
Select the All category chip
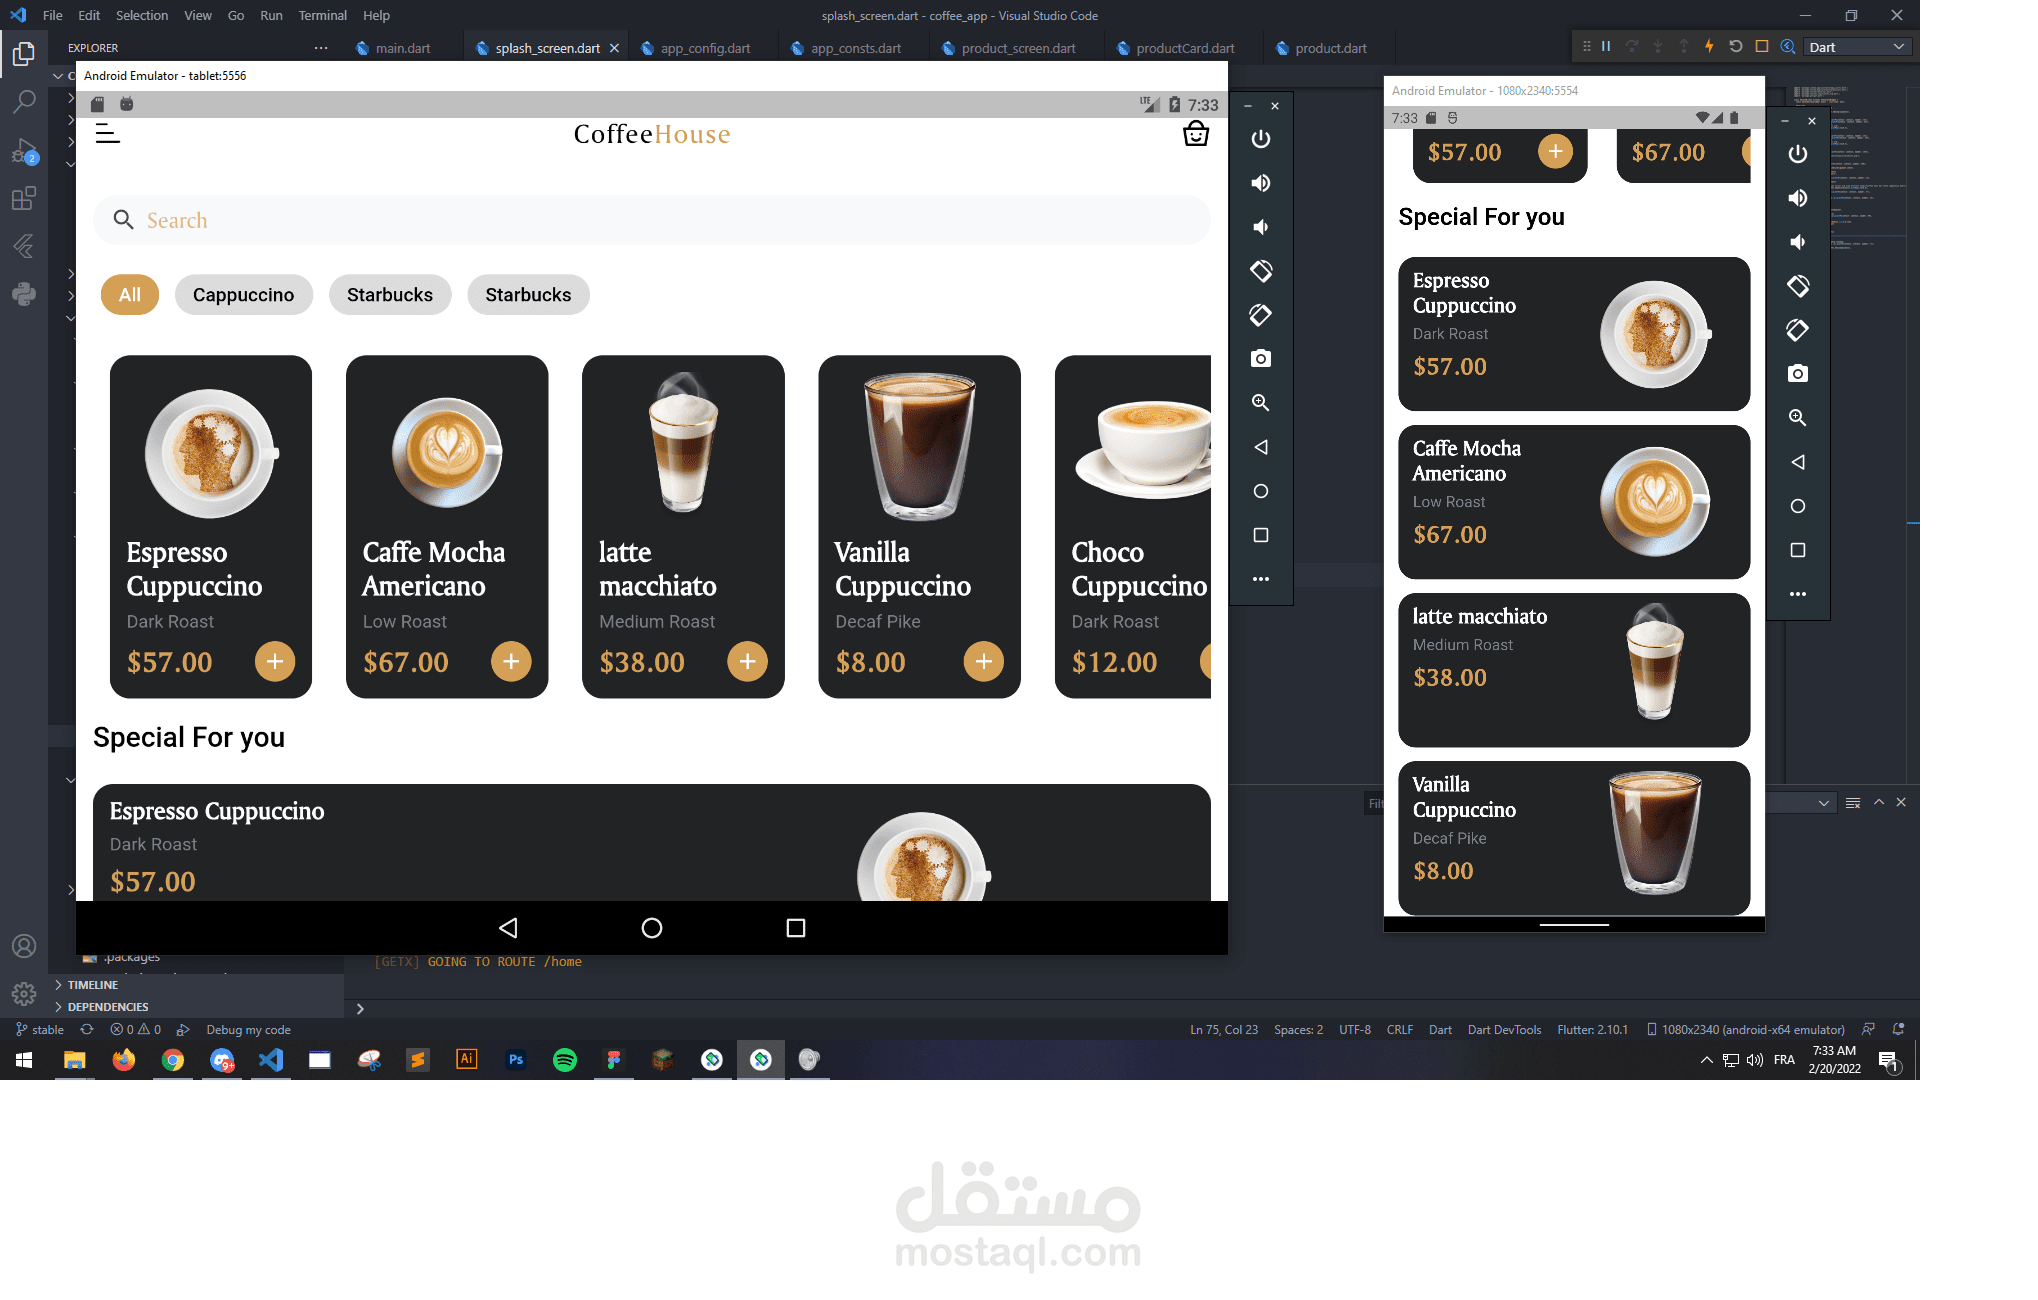pyautogui.click(x=130, y=295)
